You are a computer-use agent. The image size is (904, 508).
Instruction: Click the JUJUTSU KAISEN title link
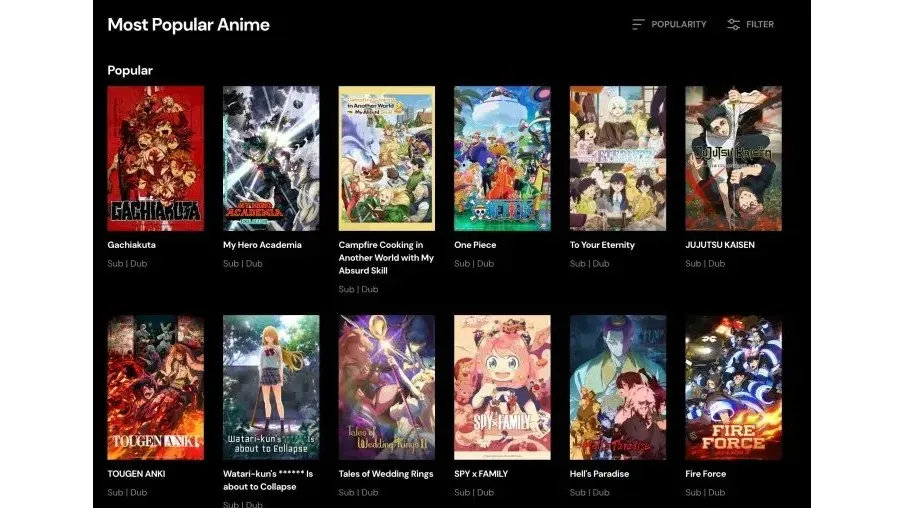720,245
